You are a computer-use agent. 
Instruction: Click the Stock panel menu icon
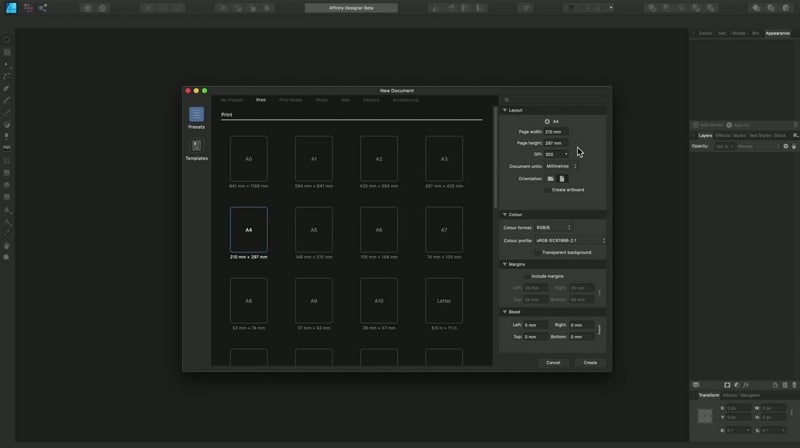795,136
